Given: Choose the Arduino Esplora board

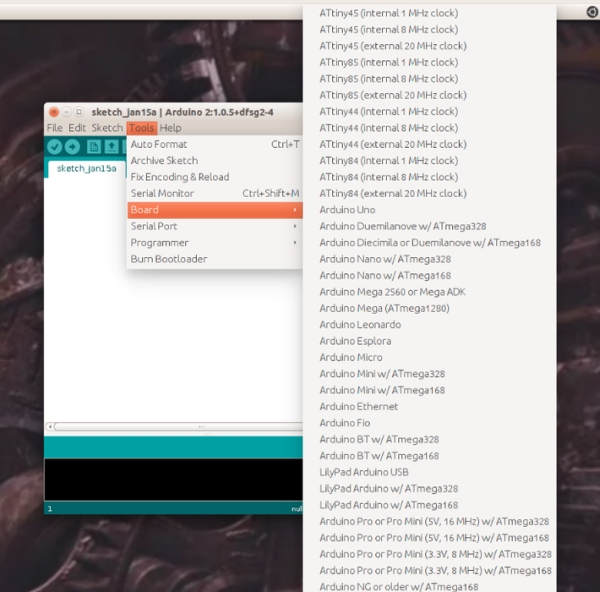Looking at the screenshot, I should pyautogui.click(x=430, y=341).
